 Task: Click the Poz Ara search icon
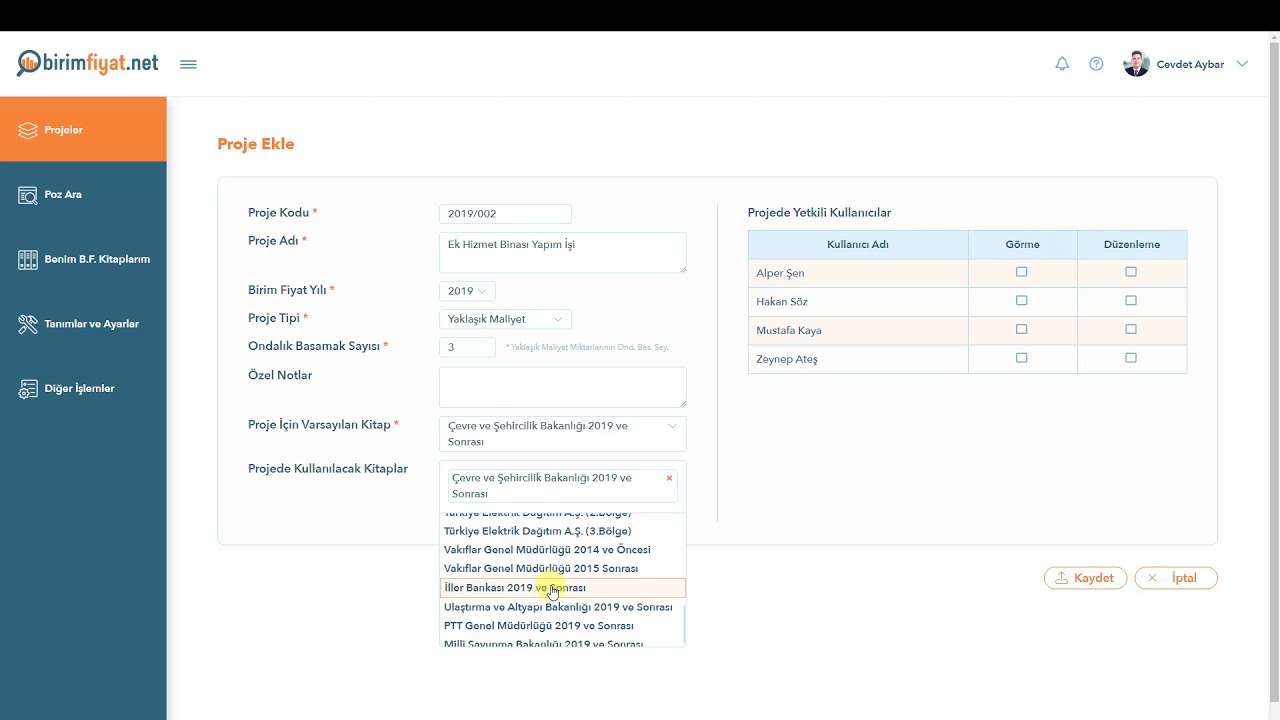coord(28,195)
